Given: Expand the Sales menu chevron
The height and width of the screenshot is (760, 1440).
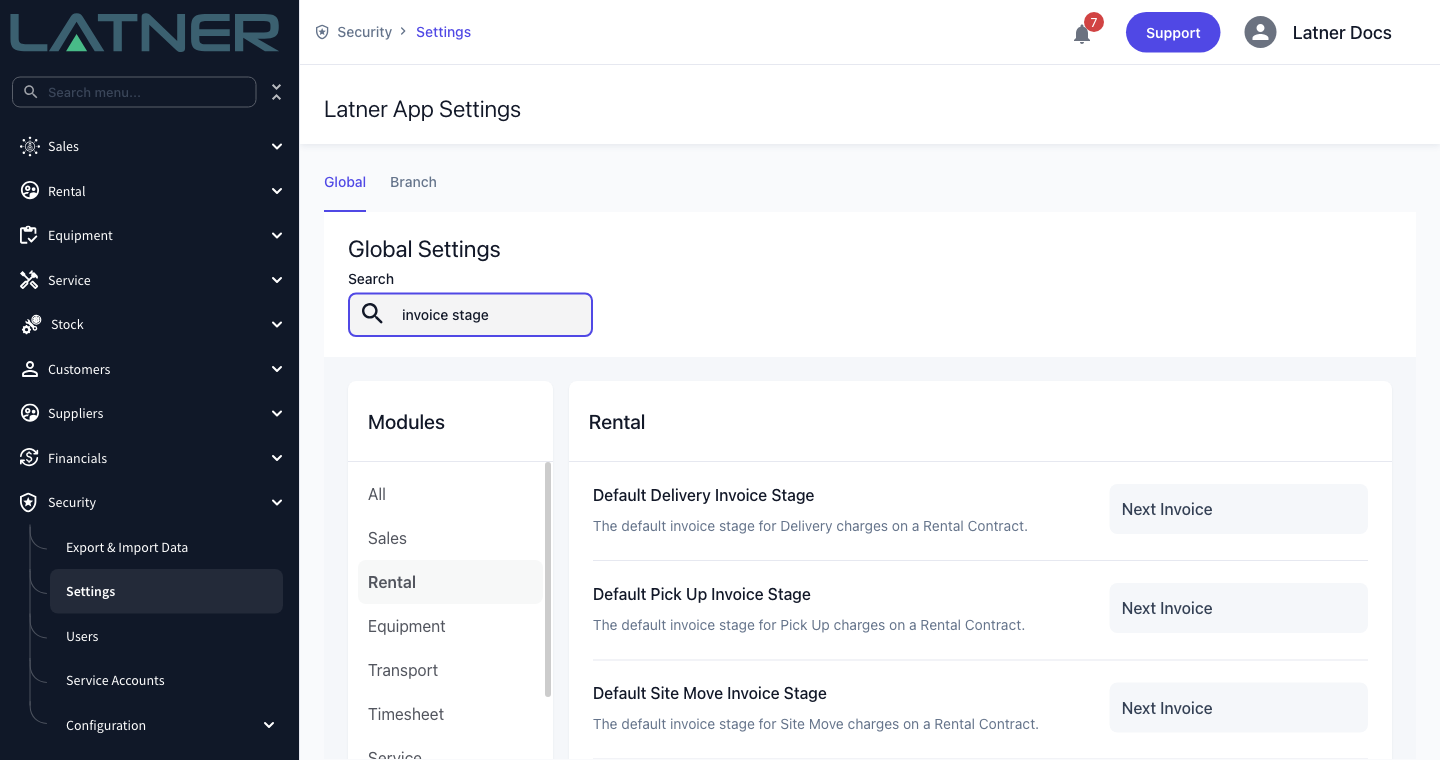Looking at the screenshot, I should tap(277, 146).
